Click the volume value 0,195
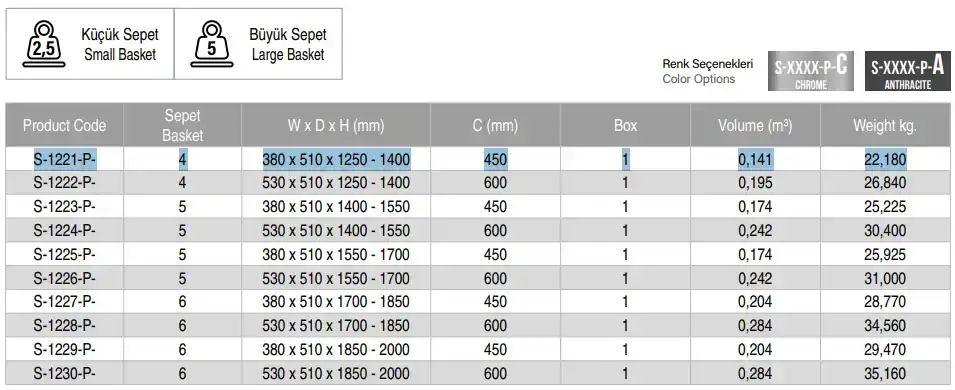Viewport: 955px width, 390px height. click(x=755, y=183)
